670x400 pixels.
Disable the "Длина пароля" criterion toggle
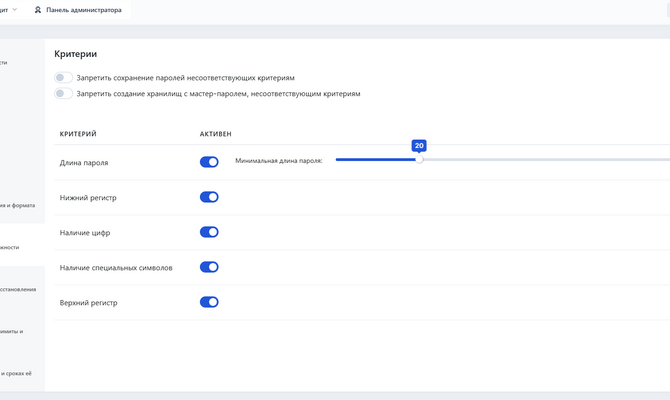click(x=209, y=162)
